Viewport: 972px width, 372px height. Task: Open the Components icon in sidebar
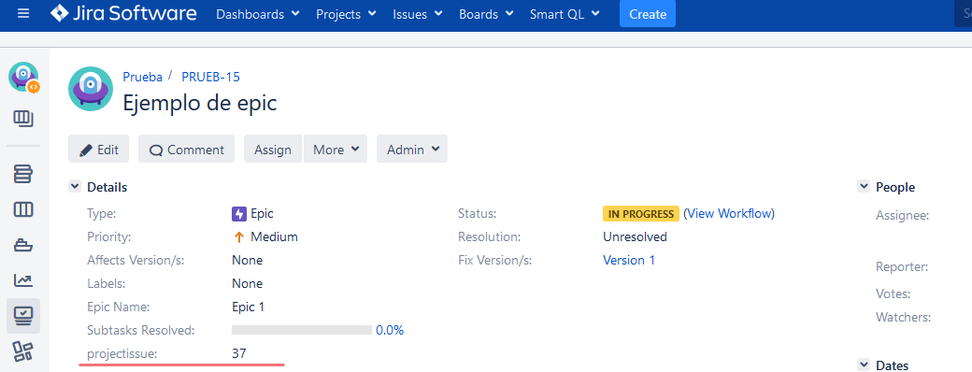(24, 352)
